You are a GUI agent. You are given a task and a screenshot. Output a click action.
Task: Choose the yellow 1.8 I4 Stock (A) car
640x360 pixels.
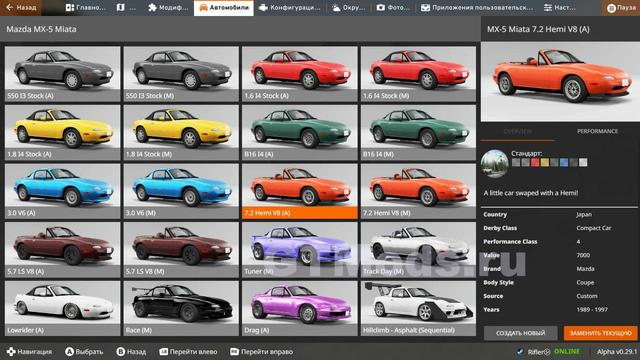(62, 133)
